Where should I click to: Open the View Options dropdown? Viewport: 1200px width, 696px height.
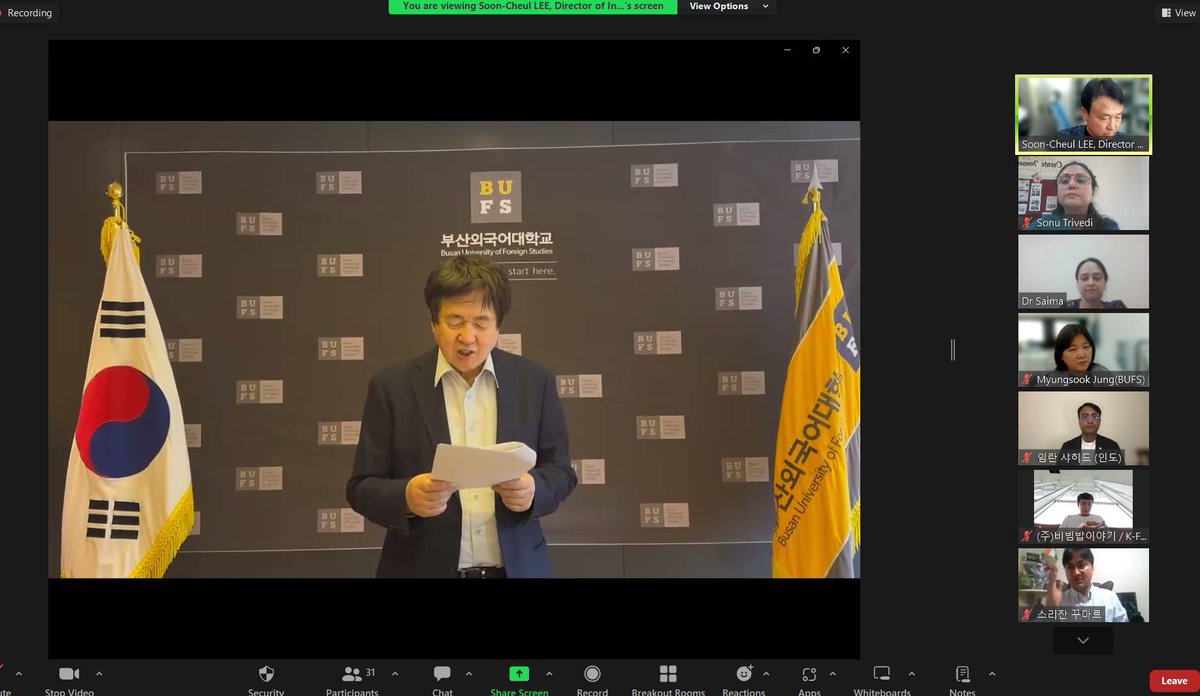tap(730, 6)
